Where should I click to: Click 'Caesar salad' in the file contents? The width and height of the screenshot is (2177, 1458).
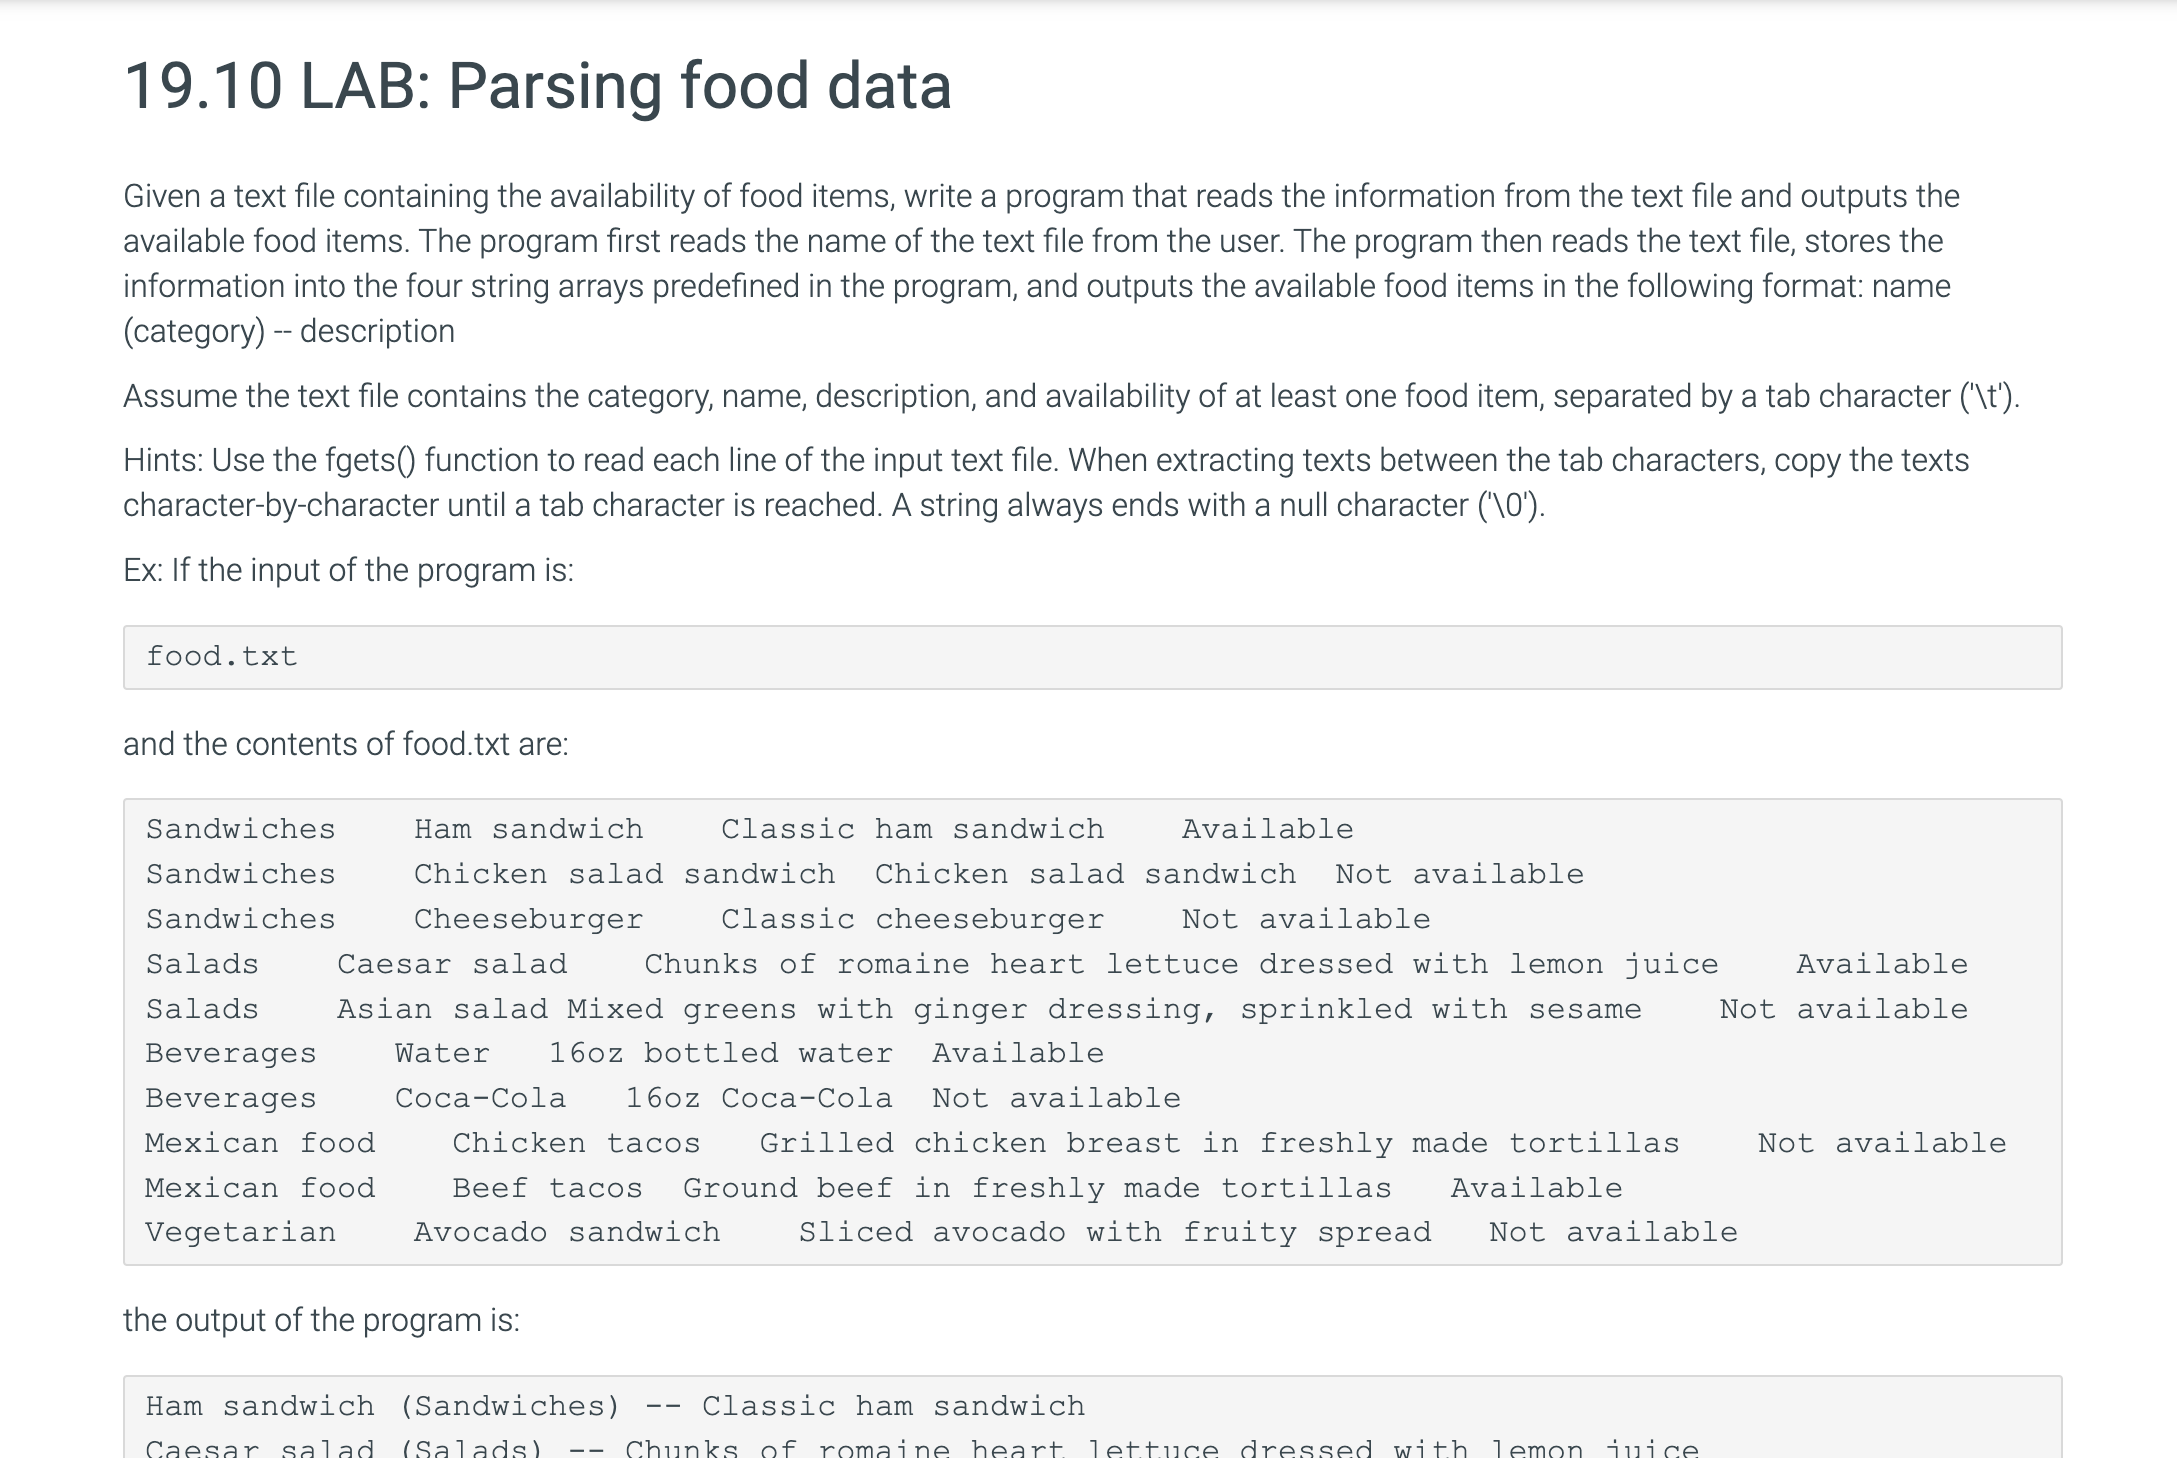[x=452, y=965]
